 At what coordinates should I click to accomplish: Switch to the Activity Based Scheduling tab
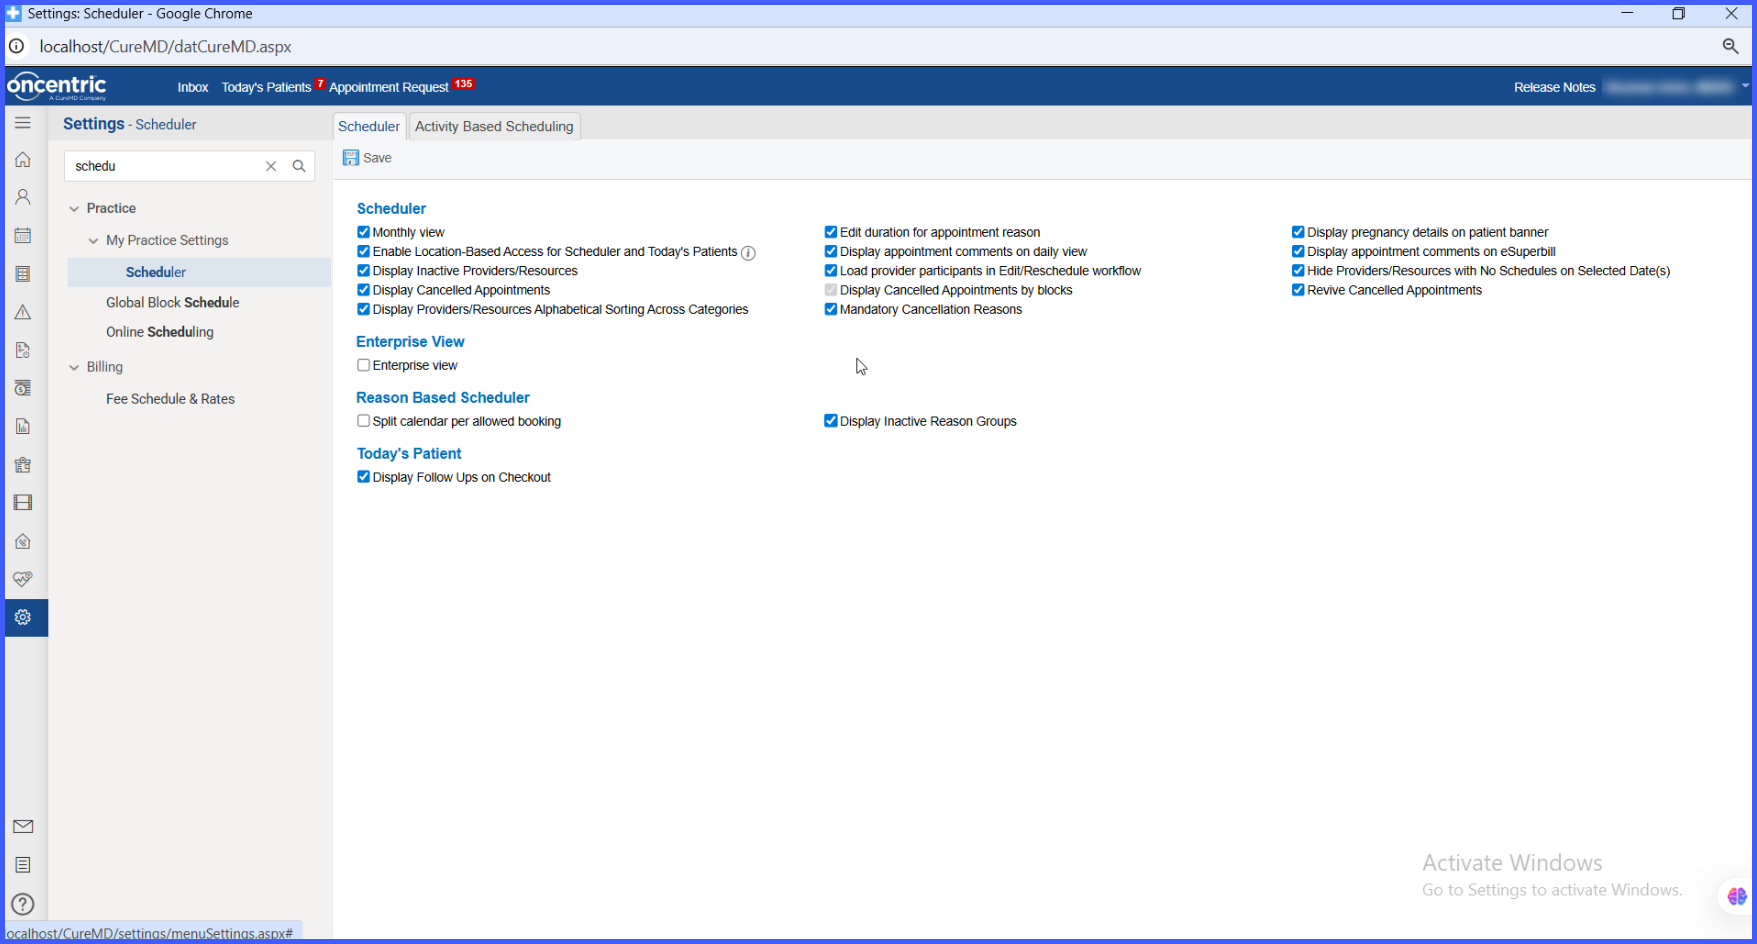494,126
